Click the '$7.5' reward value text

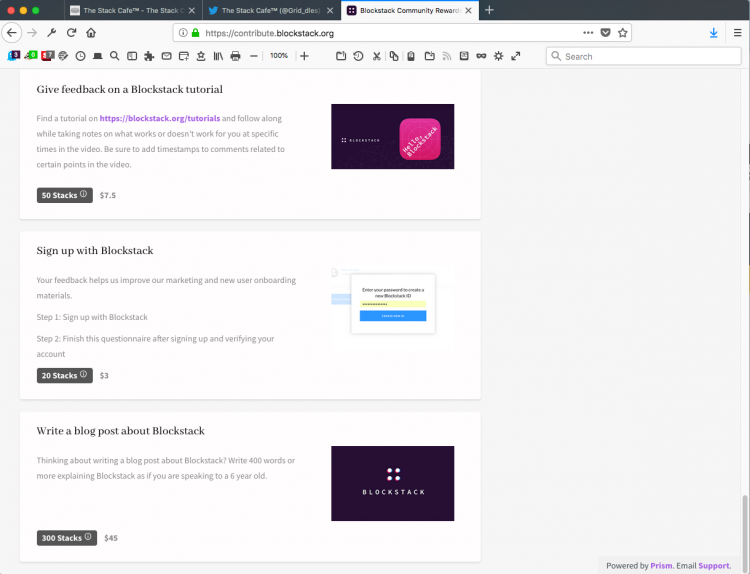(108, 195)
